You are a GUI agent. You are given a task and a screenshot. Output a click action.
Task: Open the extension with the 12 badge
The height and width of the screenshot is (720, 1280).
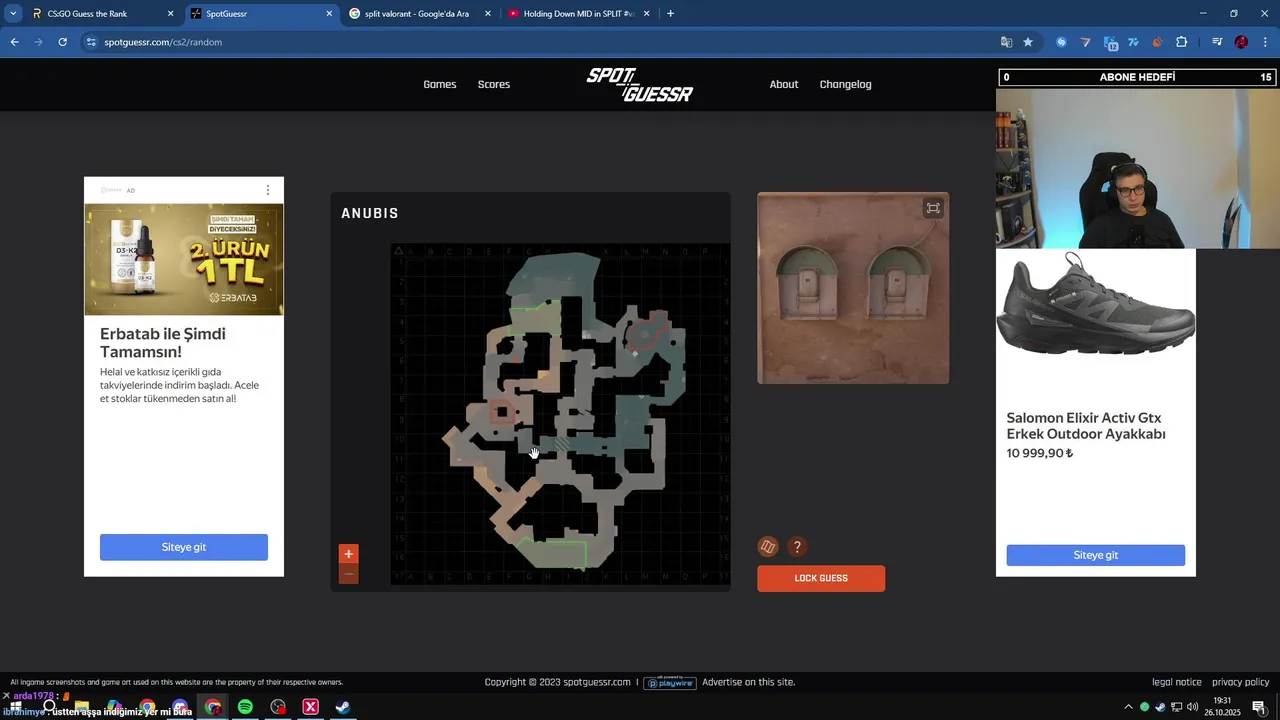pyautogui.click(x=1110, y=42)
